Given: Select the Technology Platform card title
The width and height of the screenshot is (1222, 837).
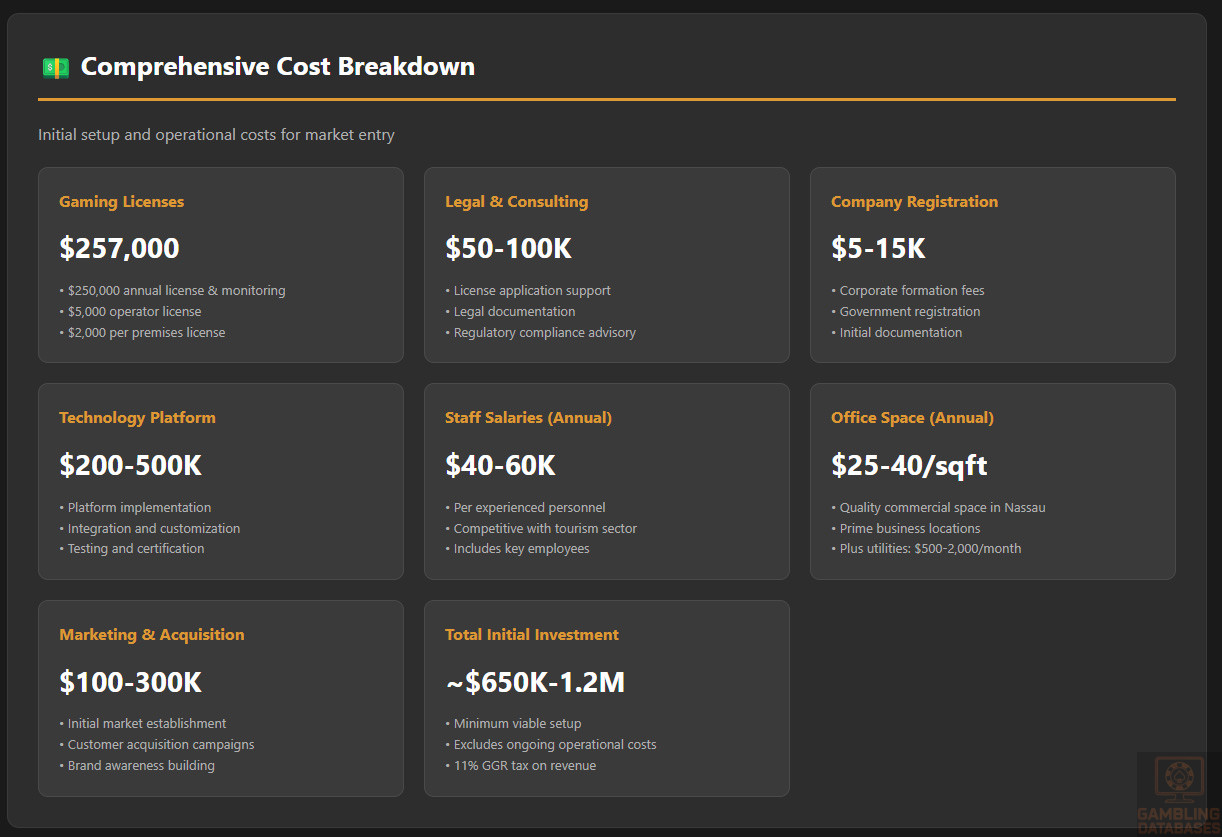Looking at the screenshot, I should pyautogui.click(x=137, y=418).
